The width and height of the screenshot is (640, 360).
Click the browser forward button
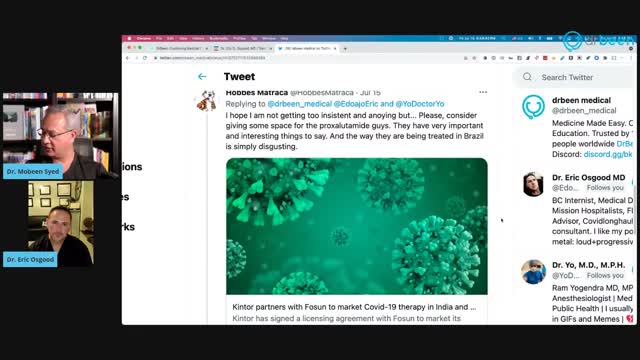point(136,58)
